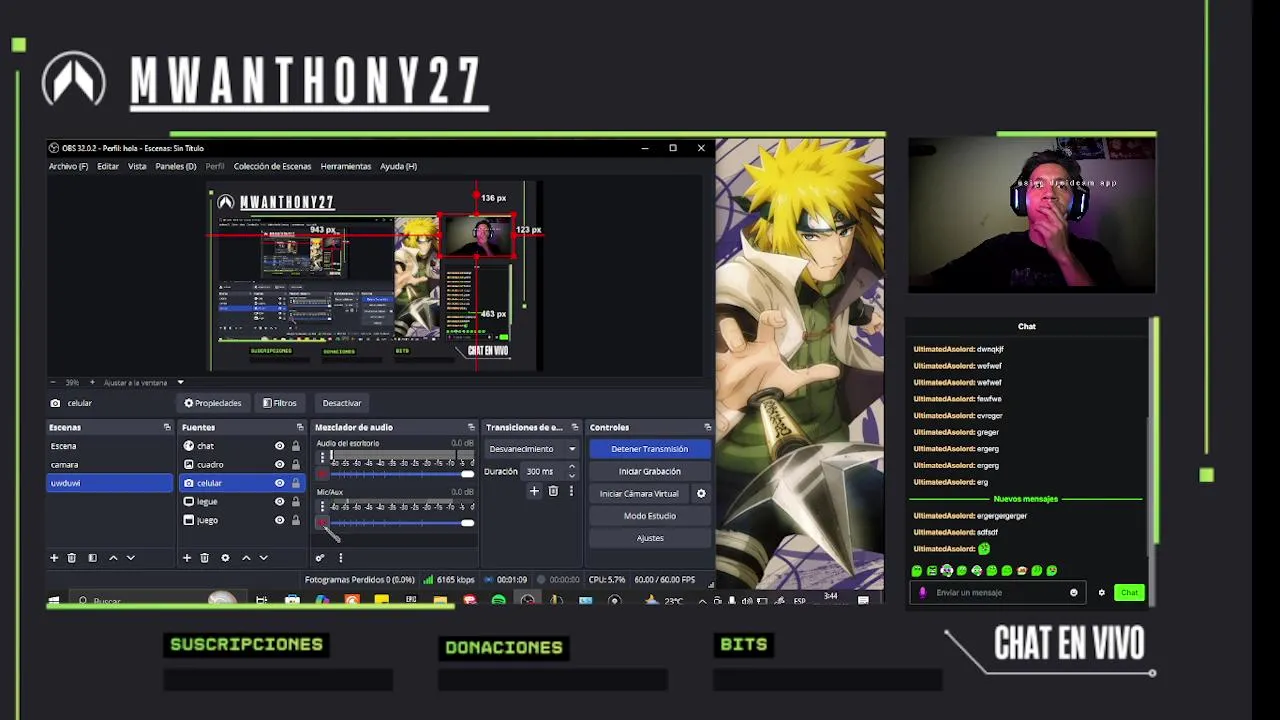Undock the Controles panel with its header icon

click(707, 427)
